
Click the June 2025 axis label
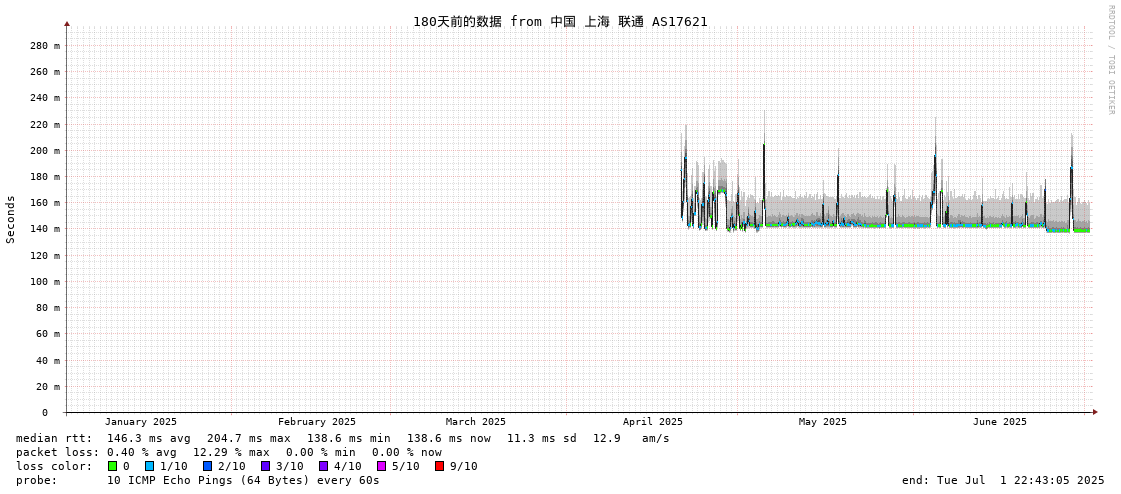click(999, 422)
